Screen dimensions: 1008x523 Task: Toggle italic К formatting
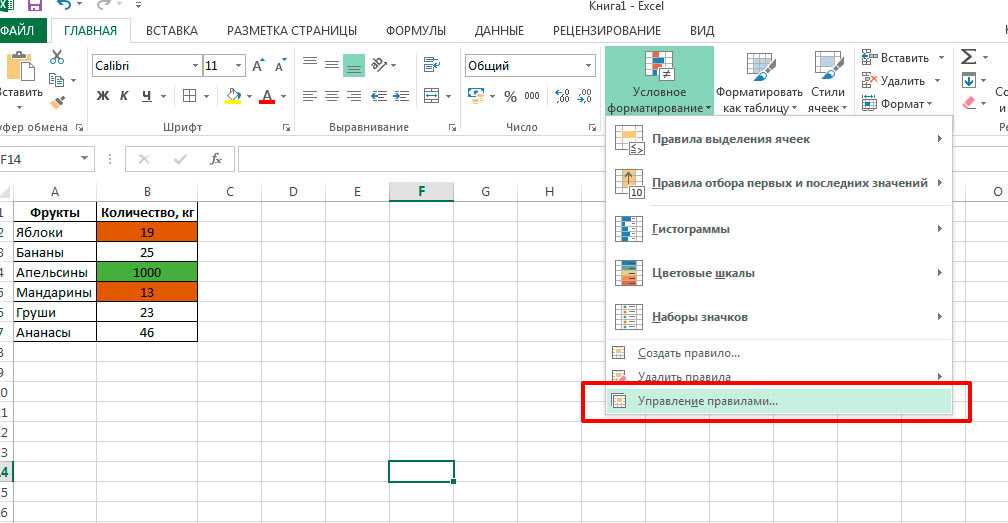tap(124, 96)
